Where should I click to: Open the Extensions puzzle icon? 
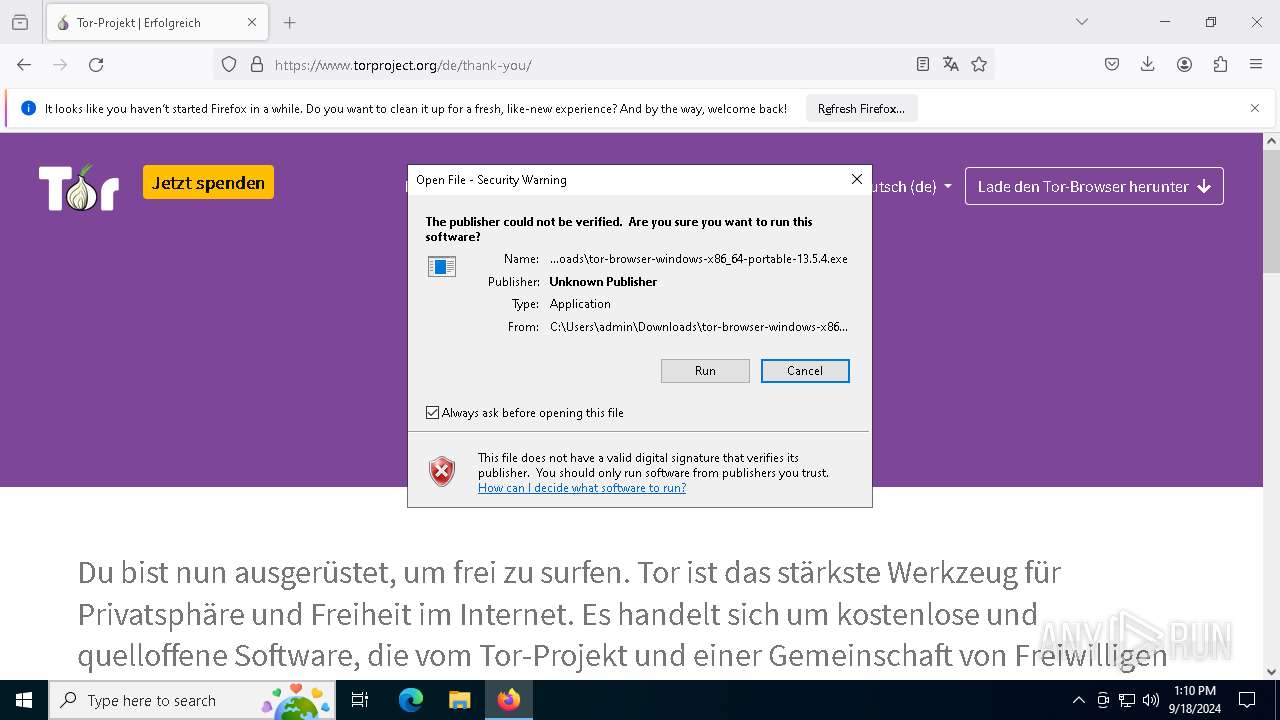(1220, 65)
